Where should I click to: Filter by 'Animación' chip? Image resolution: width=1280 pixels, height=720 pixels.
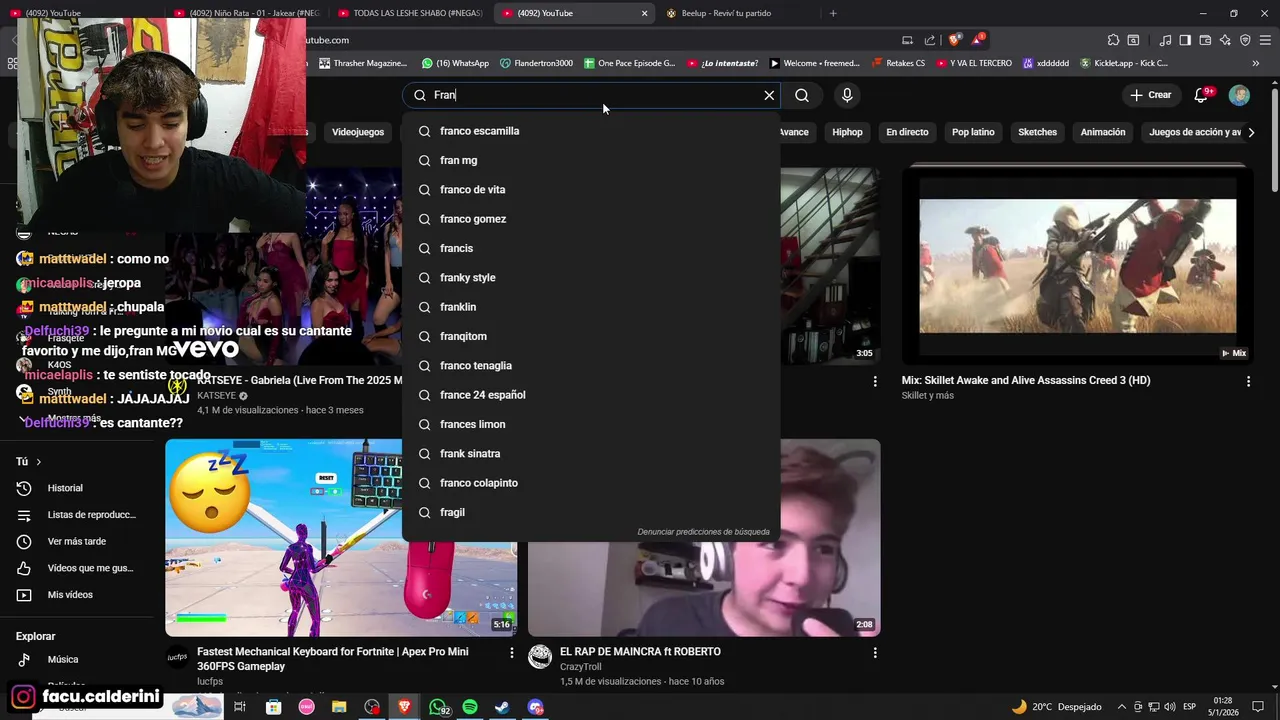click(x=1103, y=132)
